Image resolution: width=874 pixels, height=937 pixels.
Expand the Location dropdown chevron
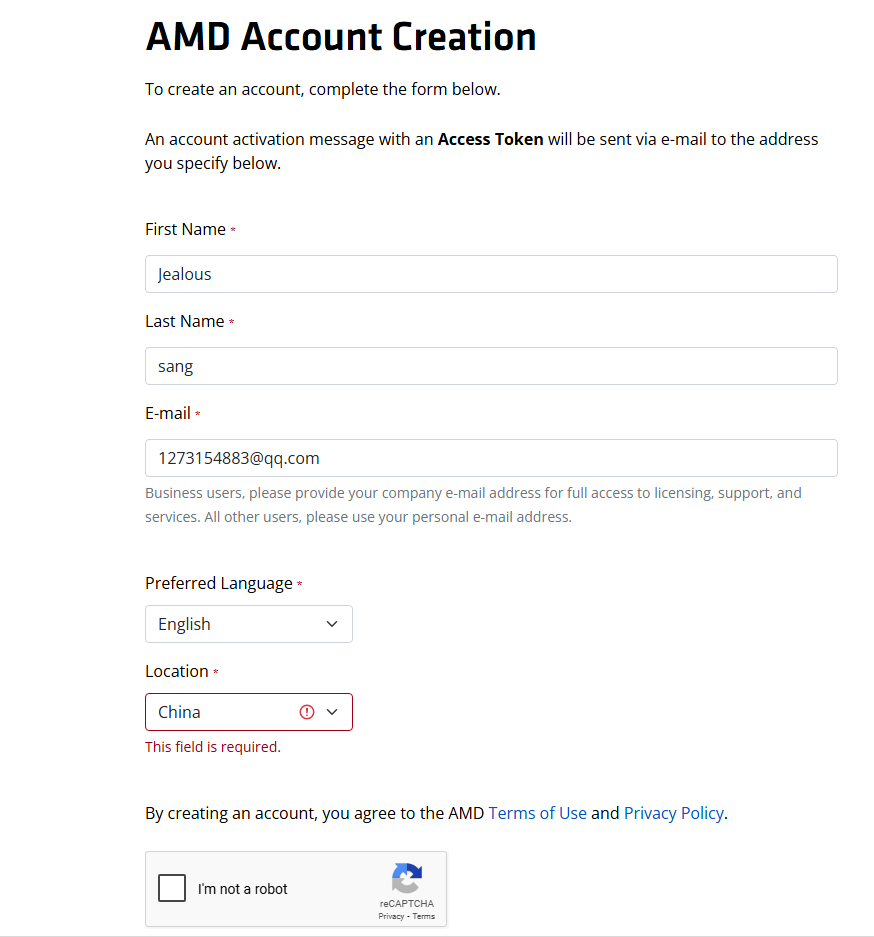332,712
